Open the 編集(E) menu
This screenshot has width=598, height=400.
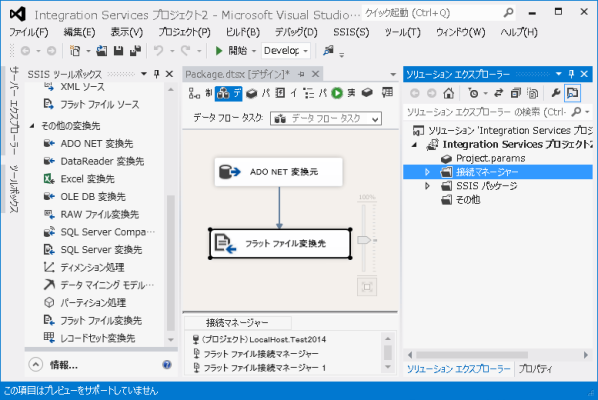tap(79, 32)
